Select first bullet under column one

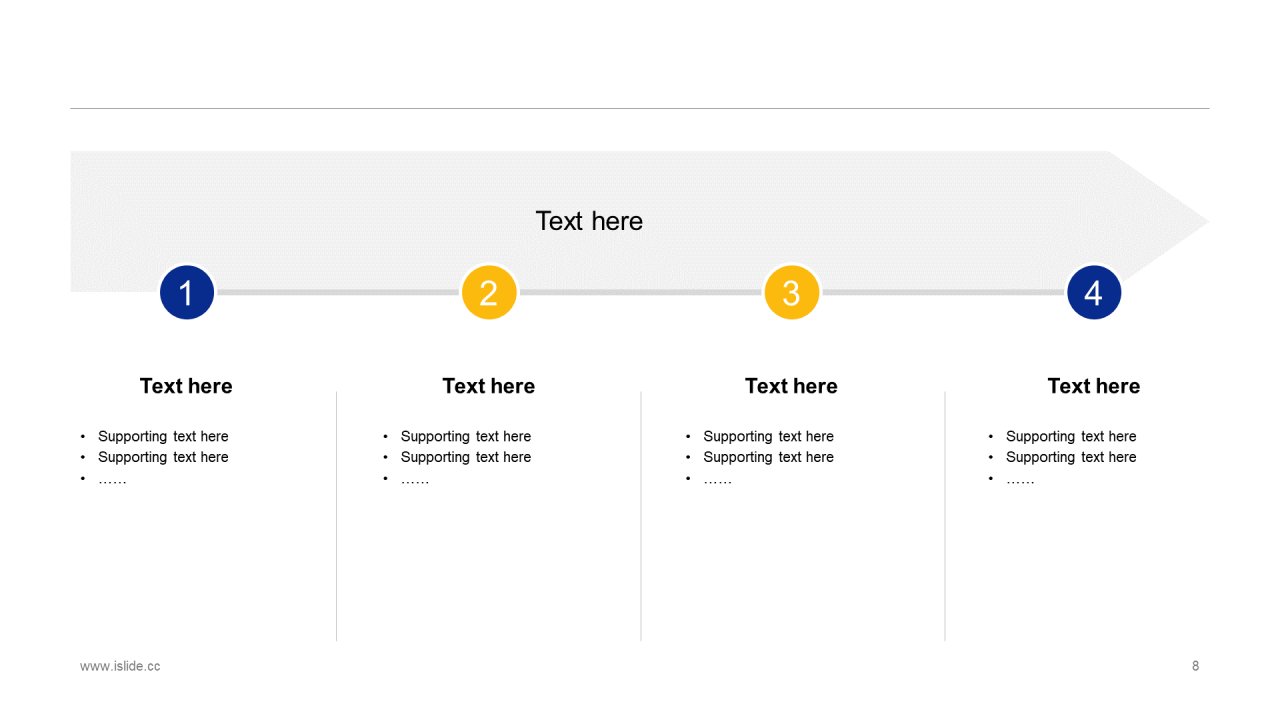(163, 437)
